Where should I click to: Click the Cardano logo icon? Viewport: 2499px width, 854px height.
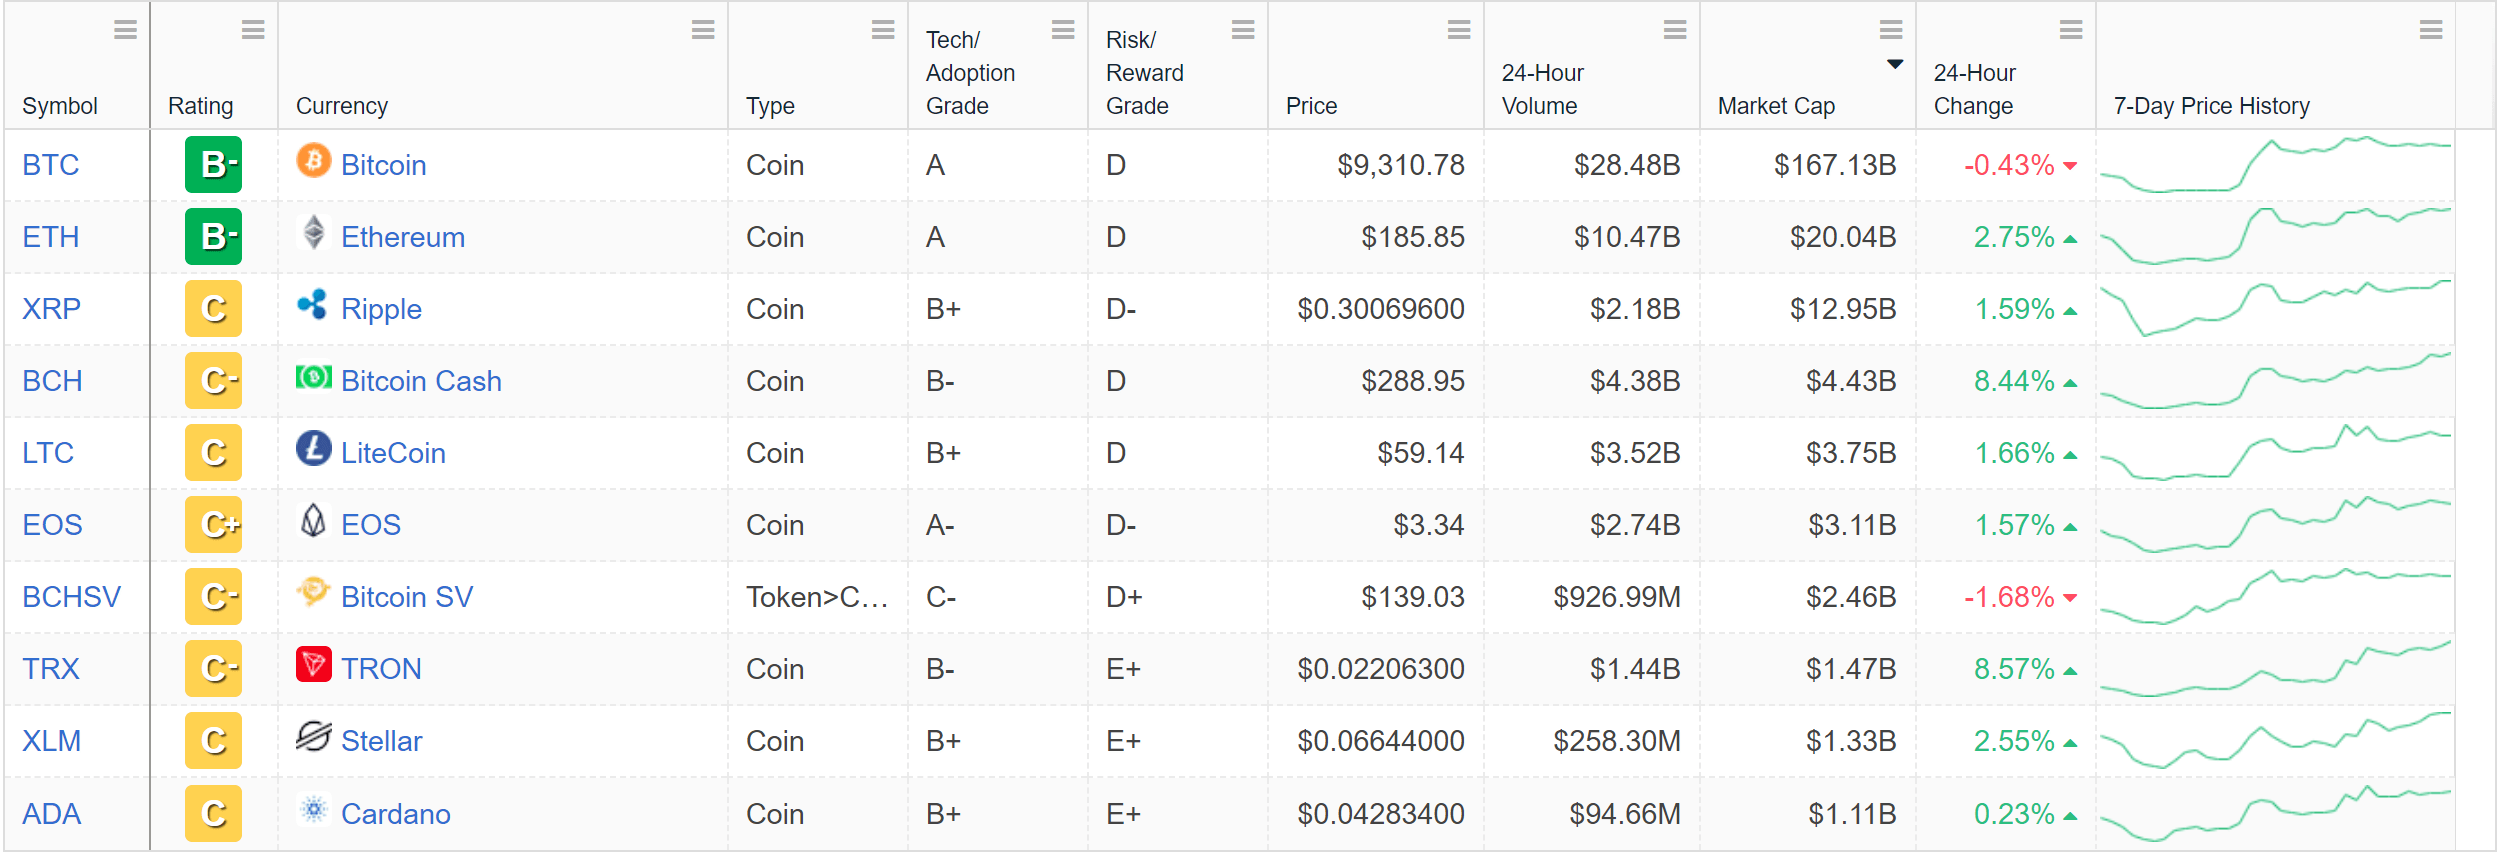tap(313, 809)
